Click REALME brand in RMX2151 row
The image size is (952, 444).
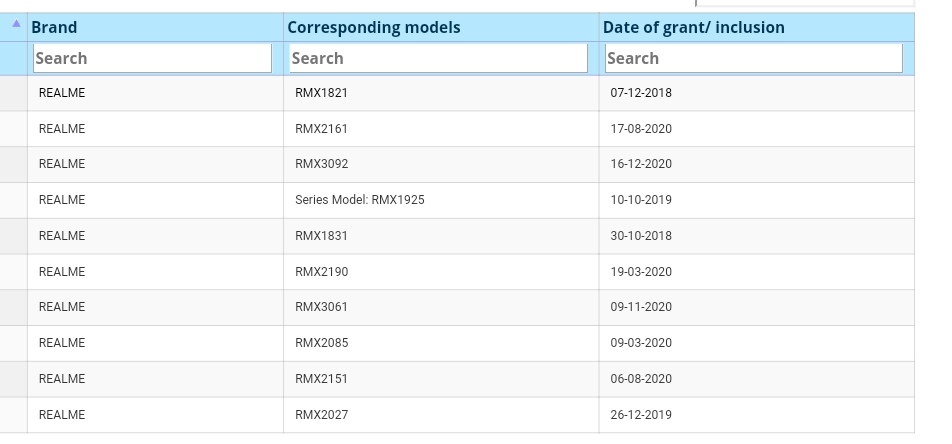pyautogui.click(x=62, y=378)
